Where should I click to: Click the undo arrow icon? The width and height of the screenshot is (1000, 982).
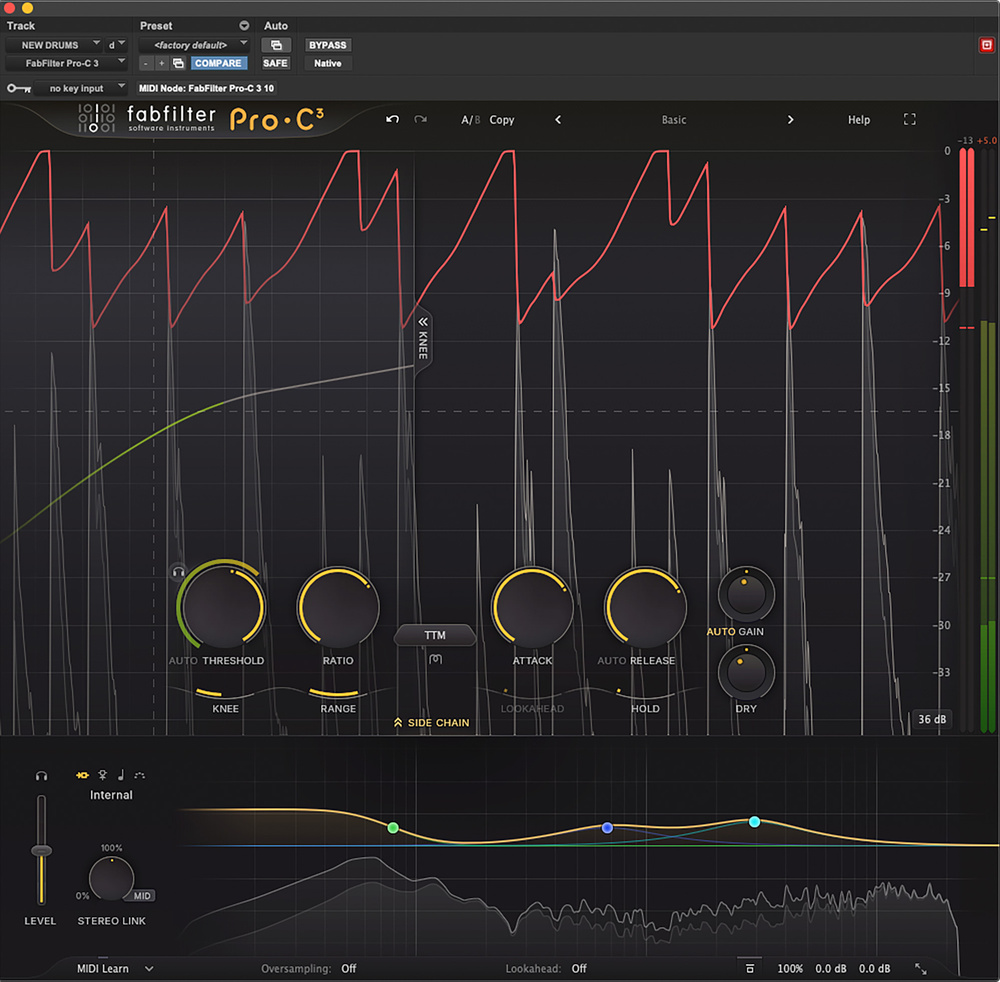pos(392,120)
